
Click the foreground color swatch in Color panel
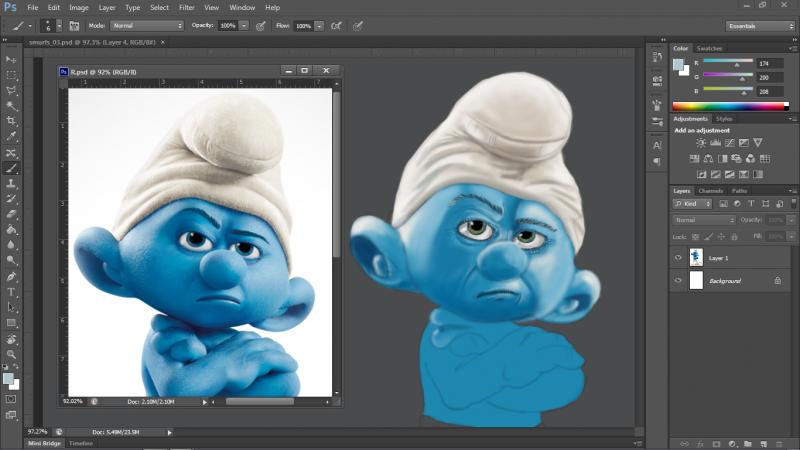coord(678,64)
